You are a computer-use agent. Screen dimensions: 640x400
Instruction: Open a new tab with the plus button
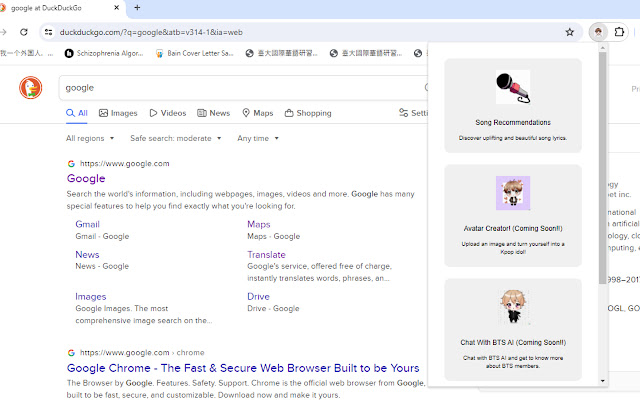coord(137,7)
